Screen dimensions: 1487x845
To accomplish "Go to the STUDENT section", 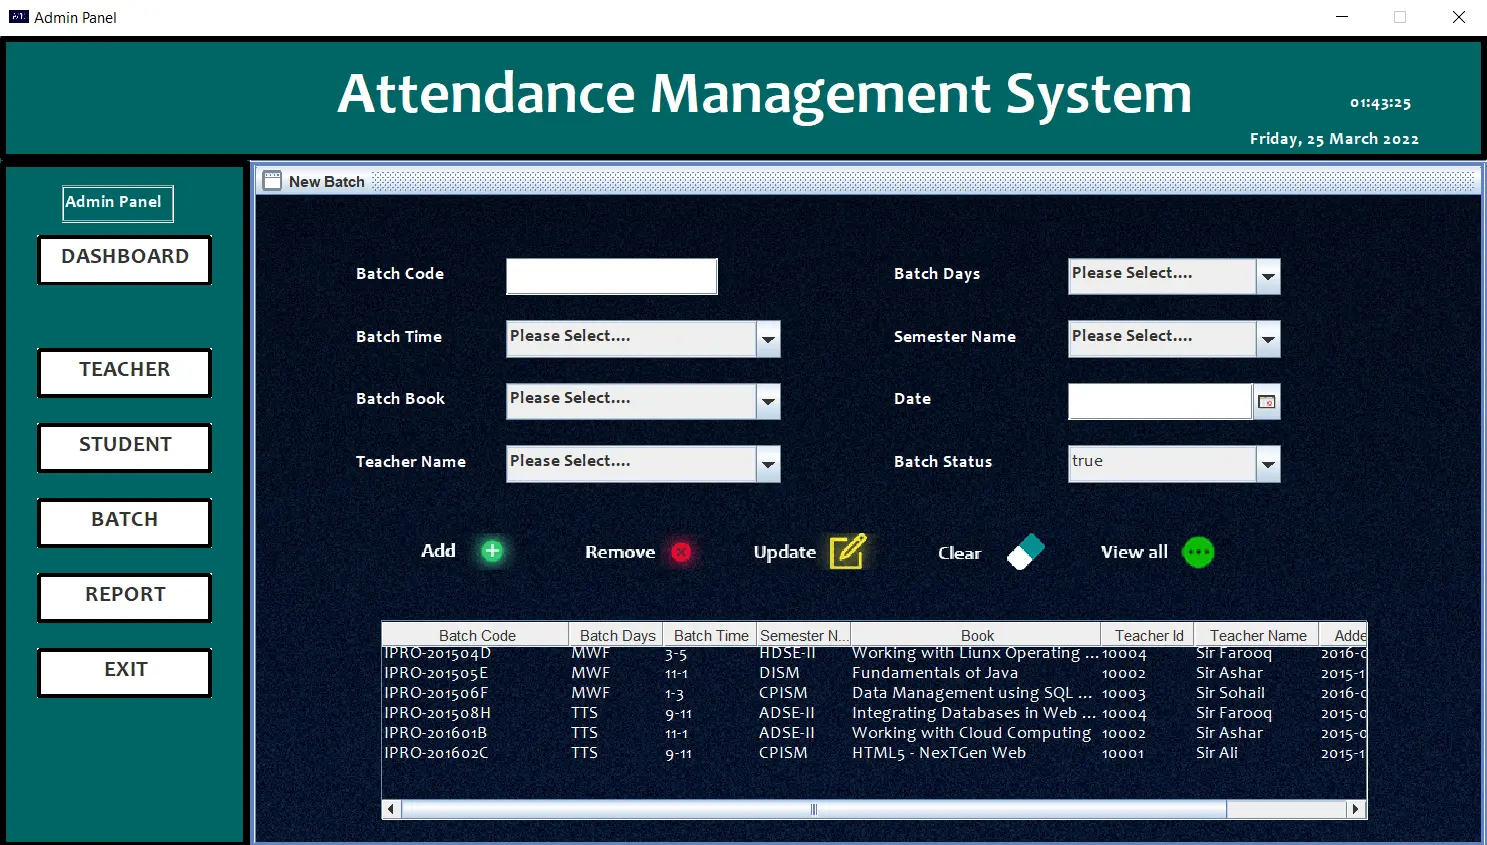I will 125,448.
